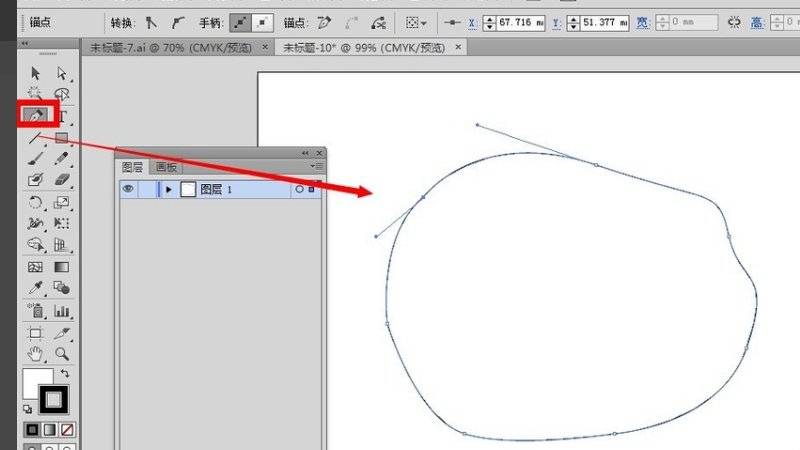Select the Warp tool
Image resolution: width=800 pixels, height=450 pixels.
click(35, 223)
